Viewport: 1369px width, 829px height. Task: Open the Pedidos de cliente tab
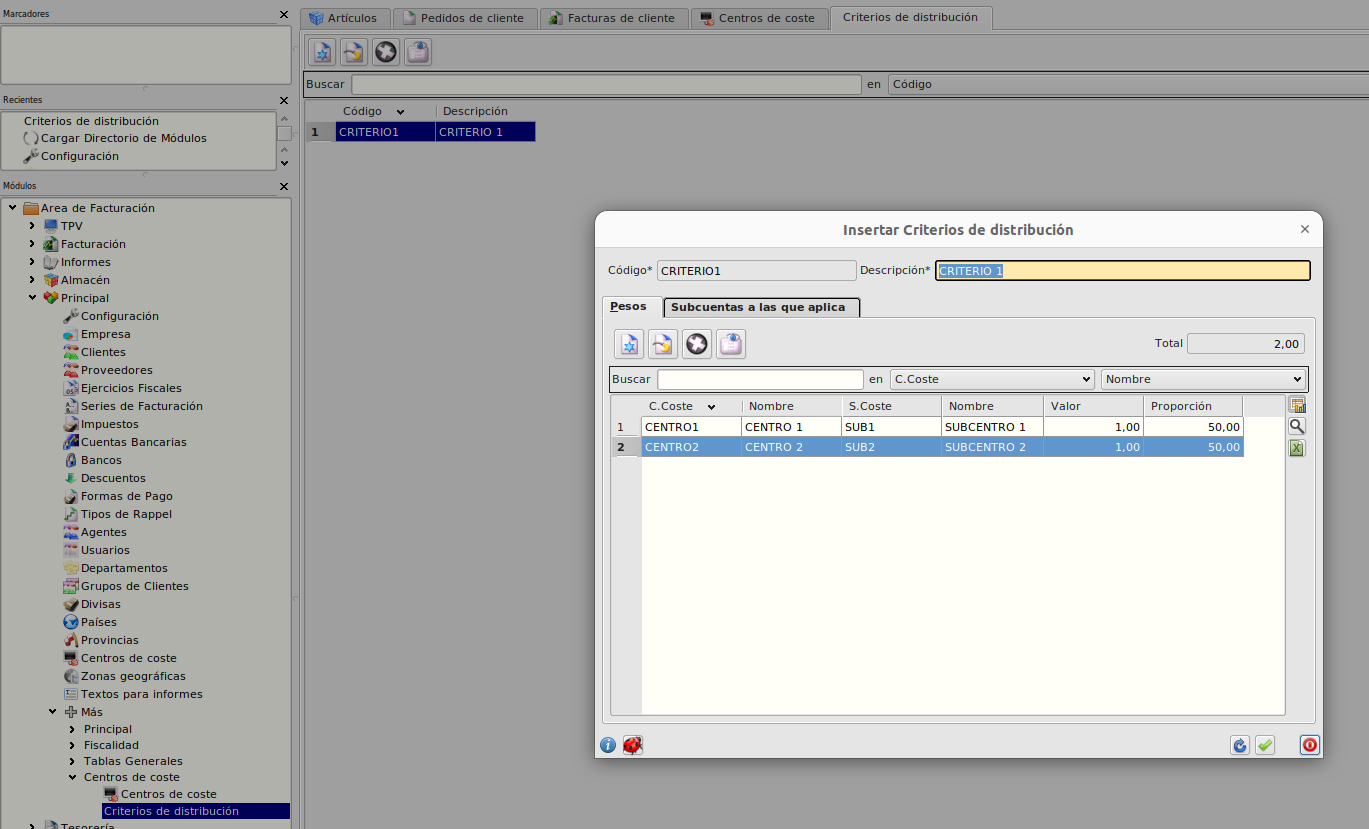[x=465, y=18]
